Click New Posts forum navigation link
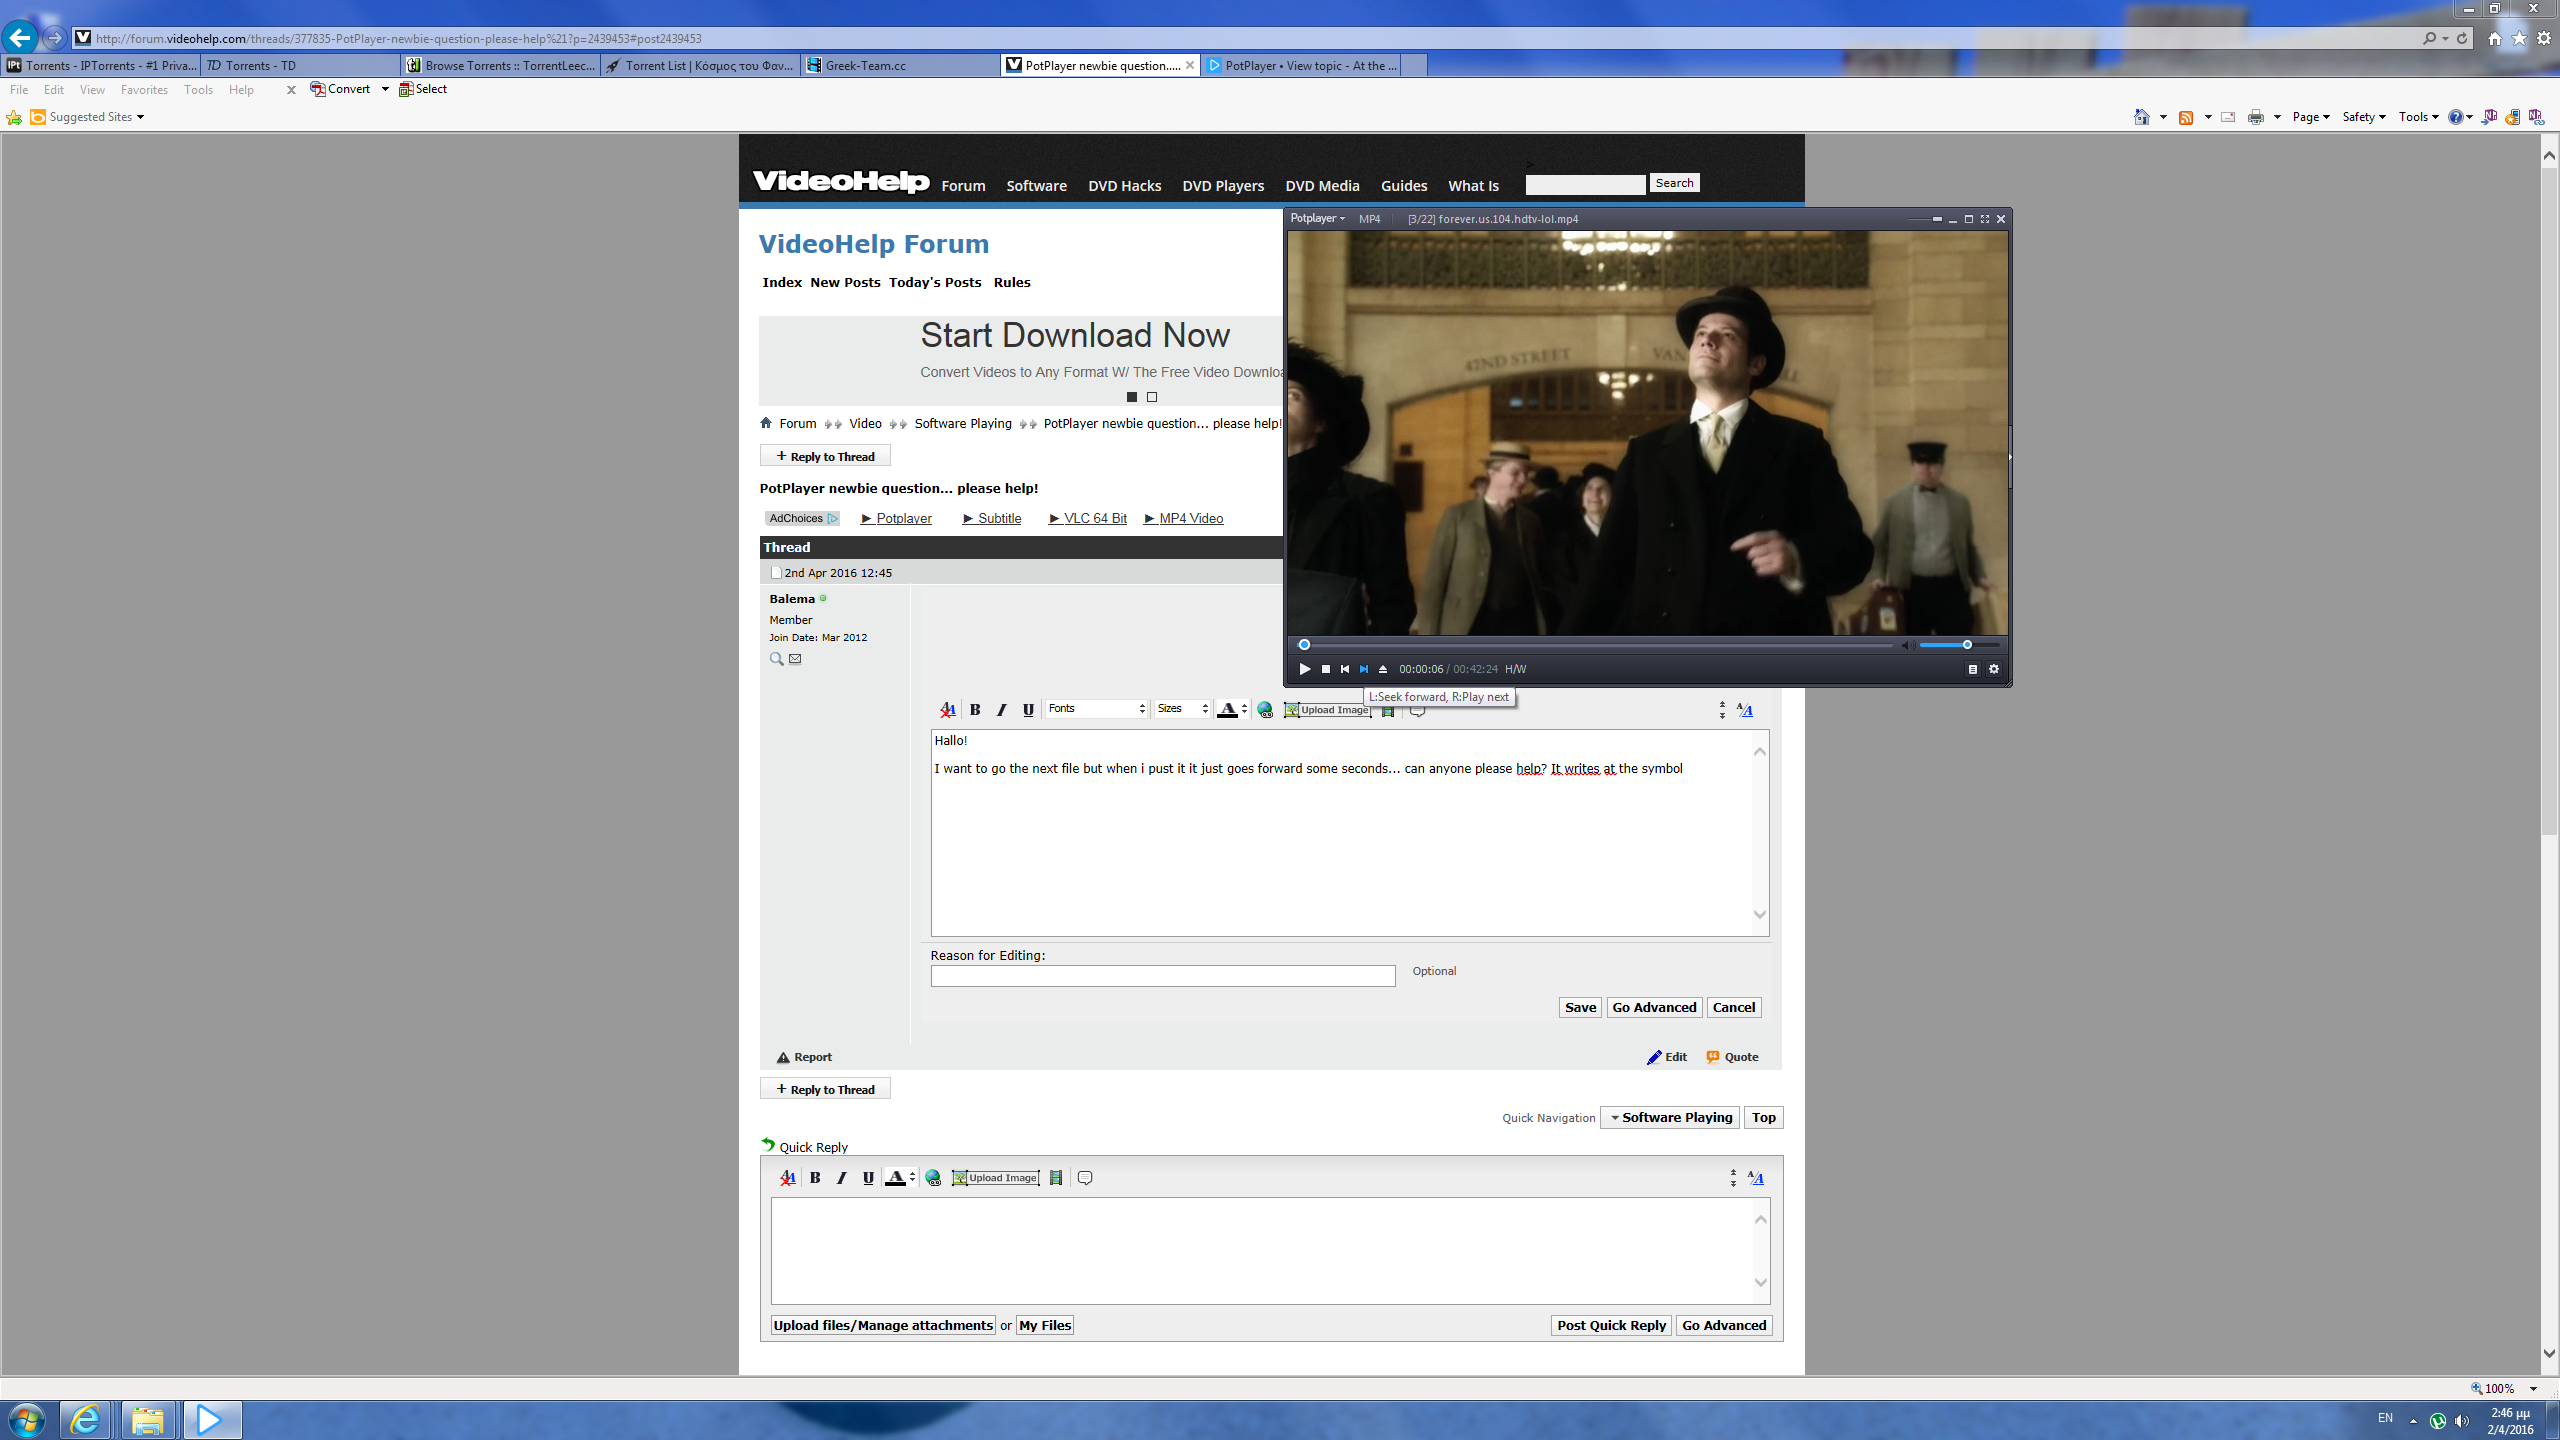The height and width of the screenshot is (1440, 2560). [x=845, y=282]
